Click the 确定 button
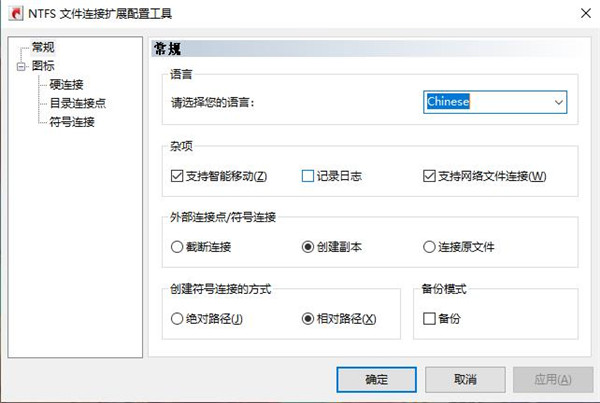Viewport: 600px width, 403px height. (x=375, y=380)
